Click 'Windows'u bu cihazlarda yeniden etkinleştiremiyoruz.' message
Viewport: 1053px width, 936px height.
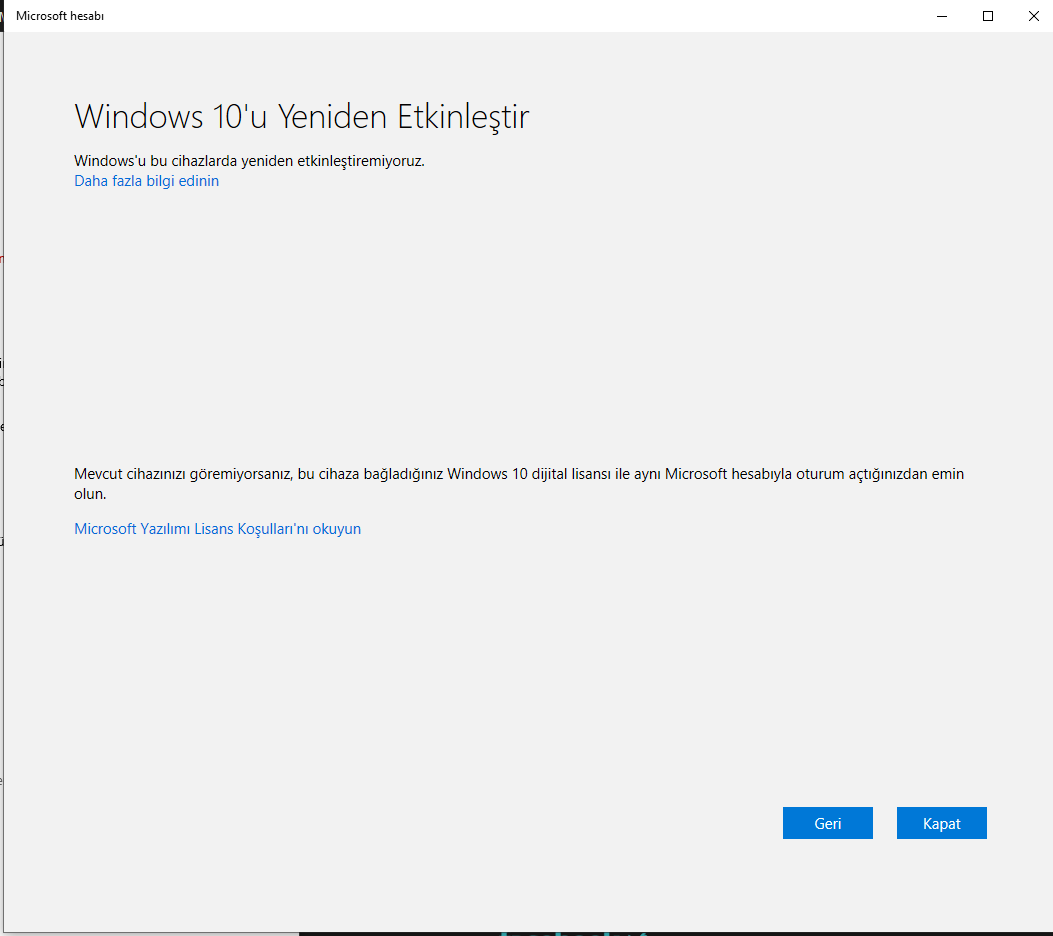coord(249,160)
